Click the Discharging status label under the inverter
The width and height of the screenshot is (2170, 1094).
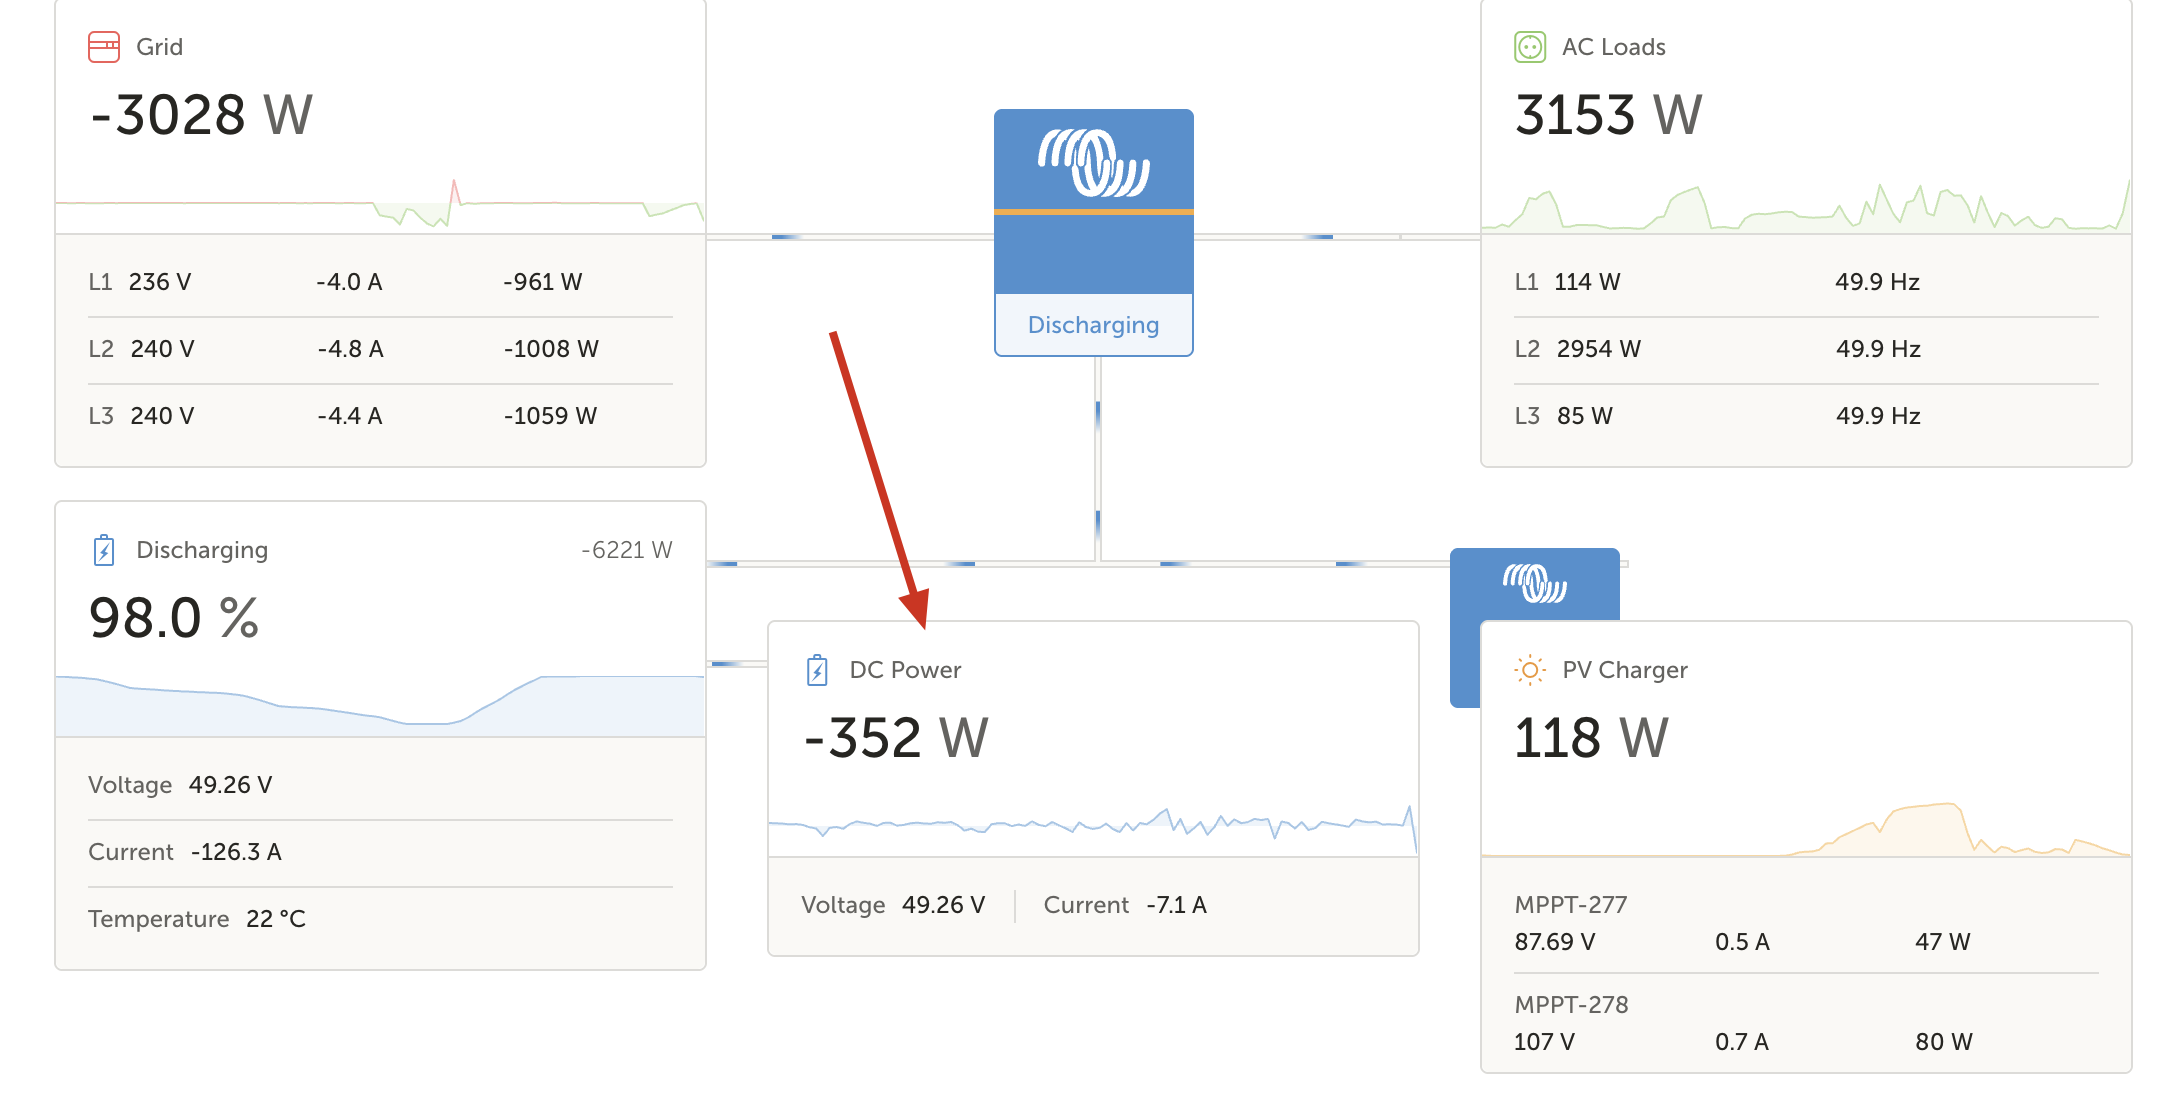1093,325
